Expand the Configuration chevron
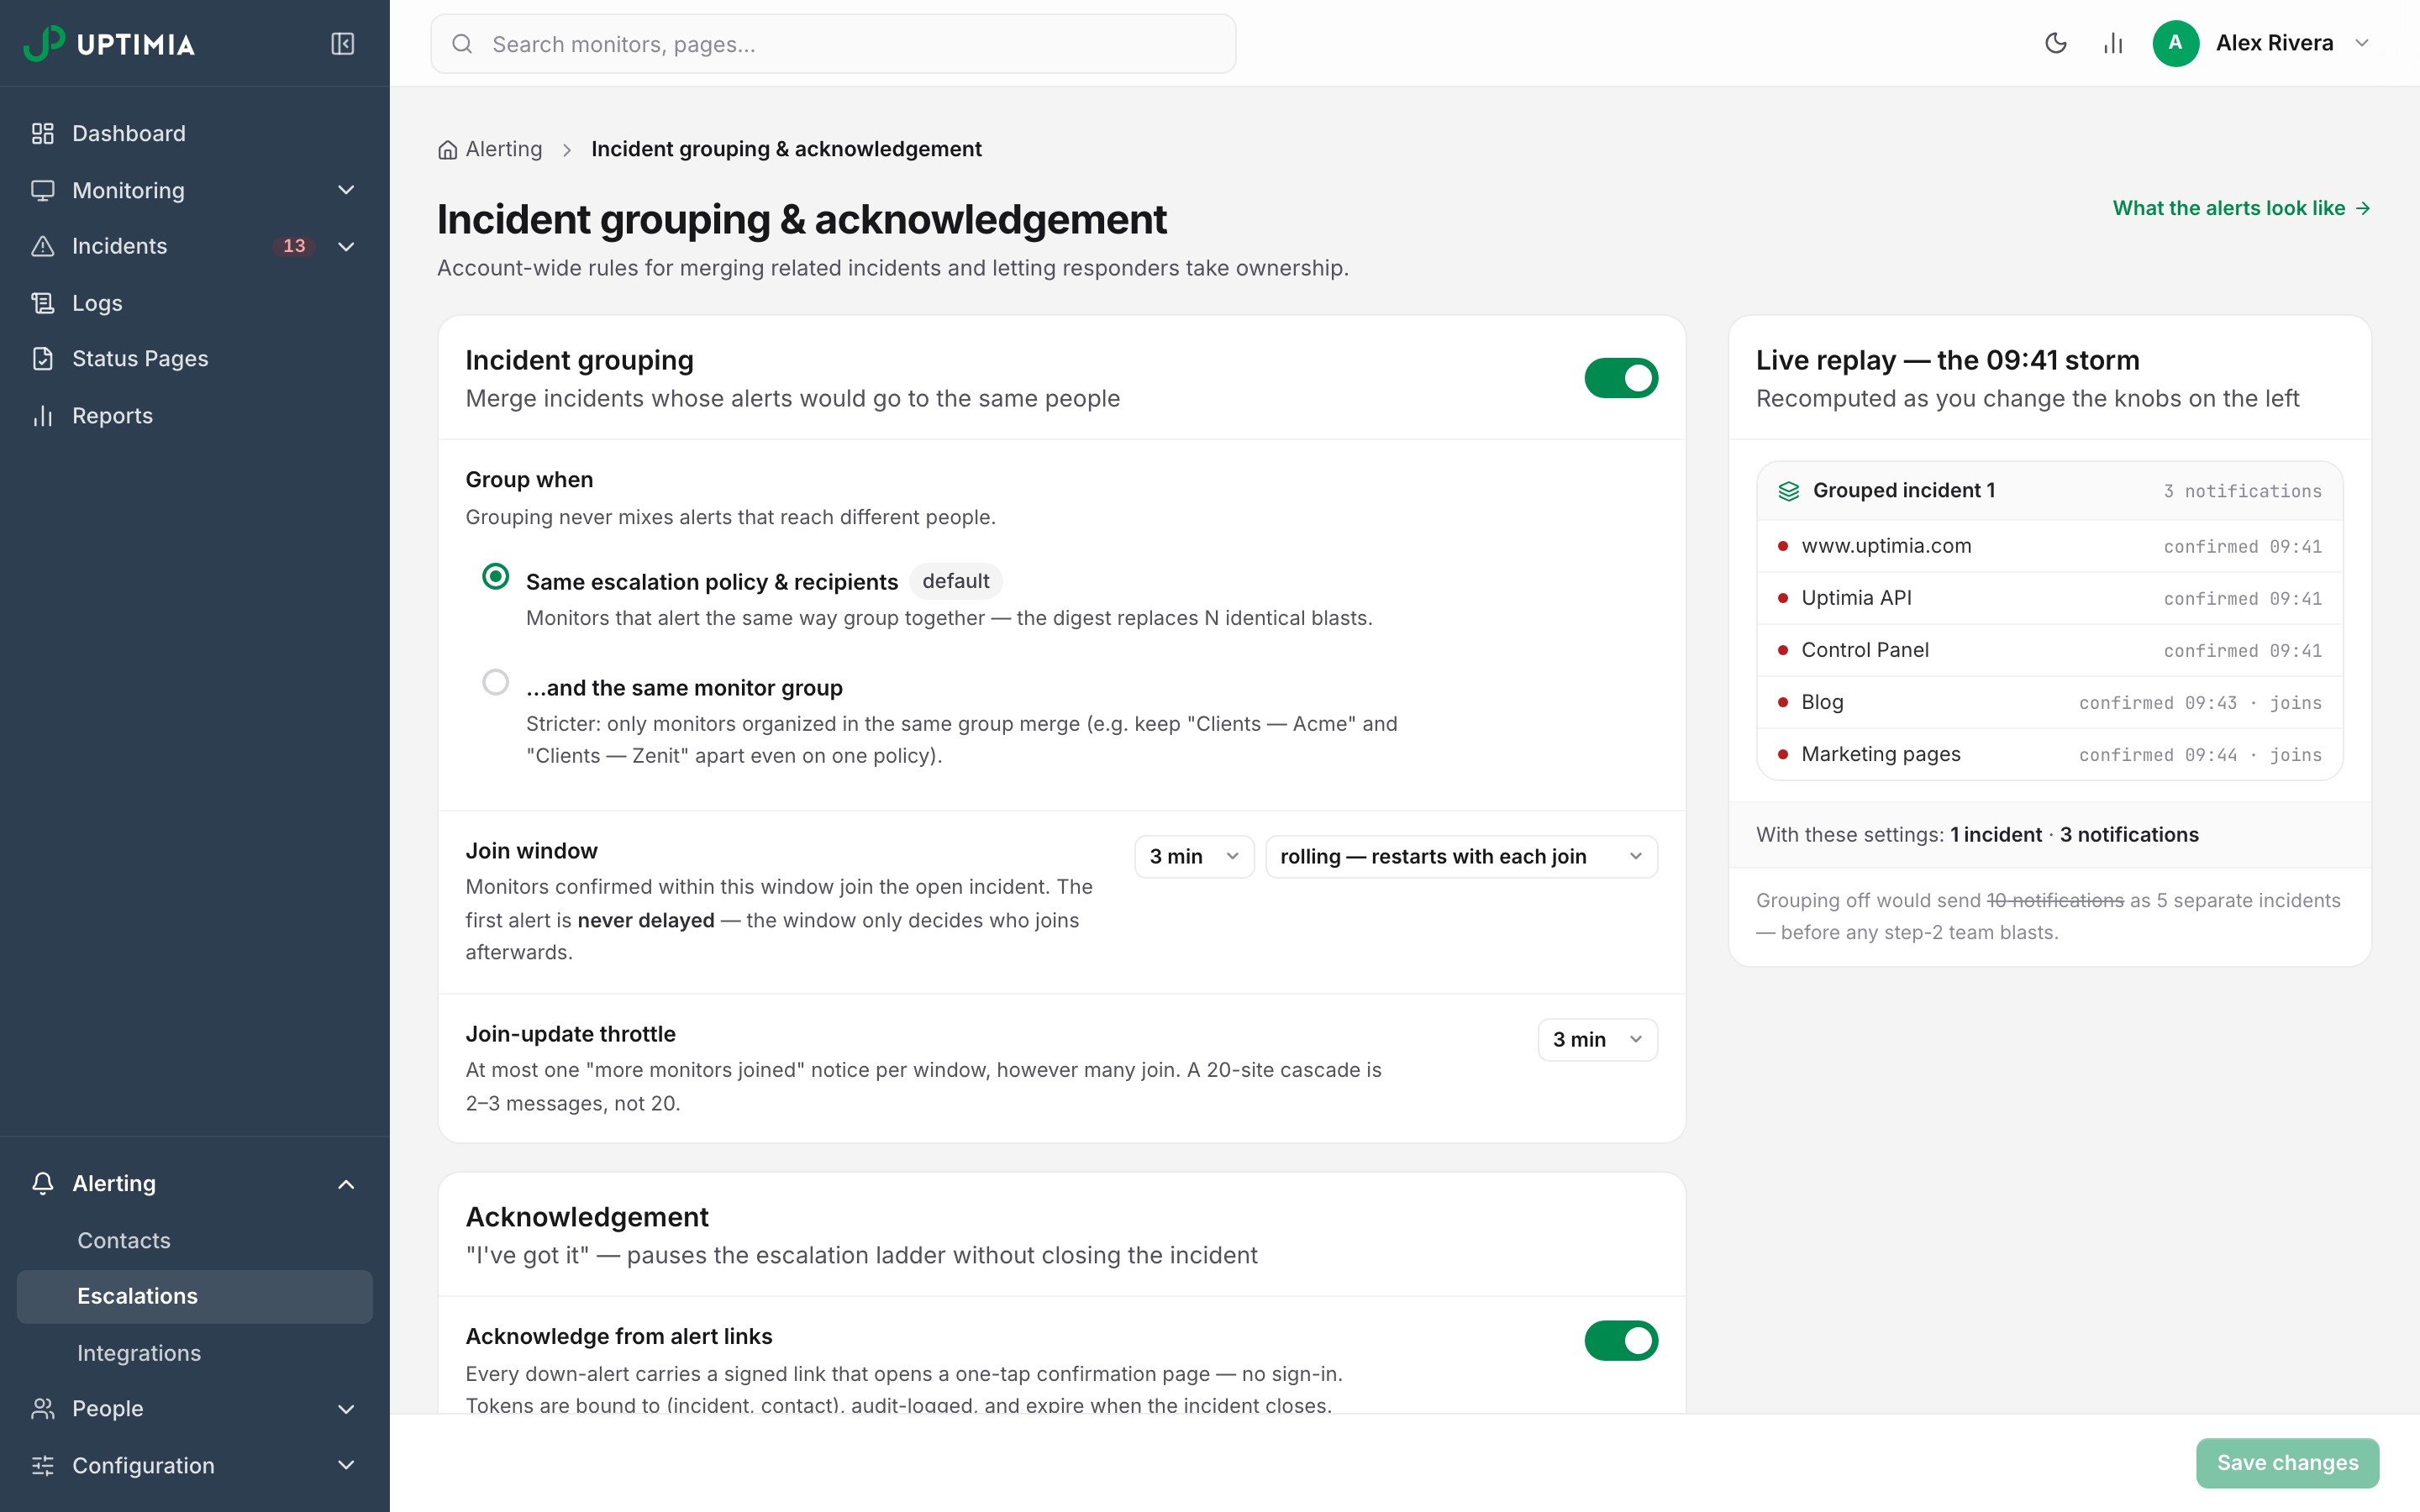 [x=346, y=1465]
